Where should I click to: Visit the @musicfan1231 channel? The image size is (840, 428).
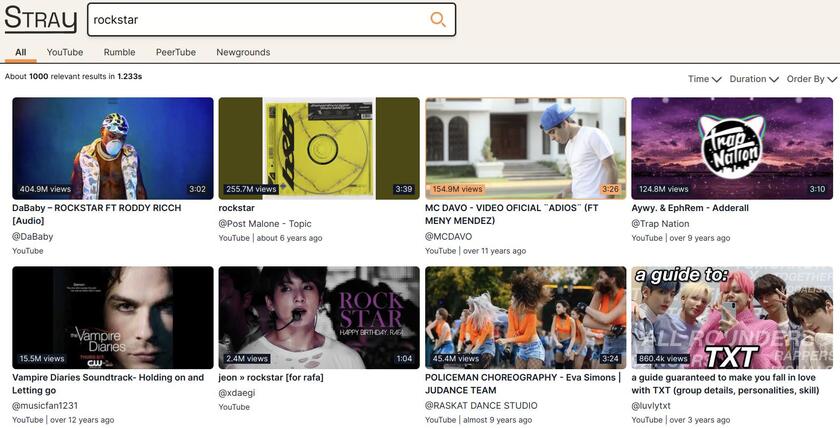45,406
